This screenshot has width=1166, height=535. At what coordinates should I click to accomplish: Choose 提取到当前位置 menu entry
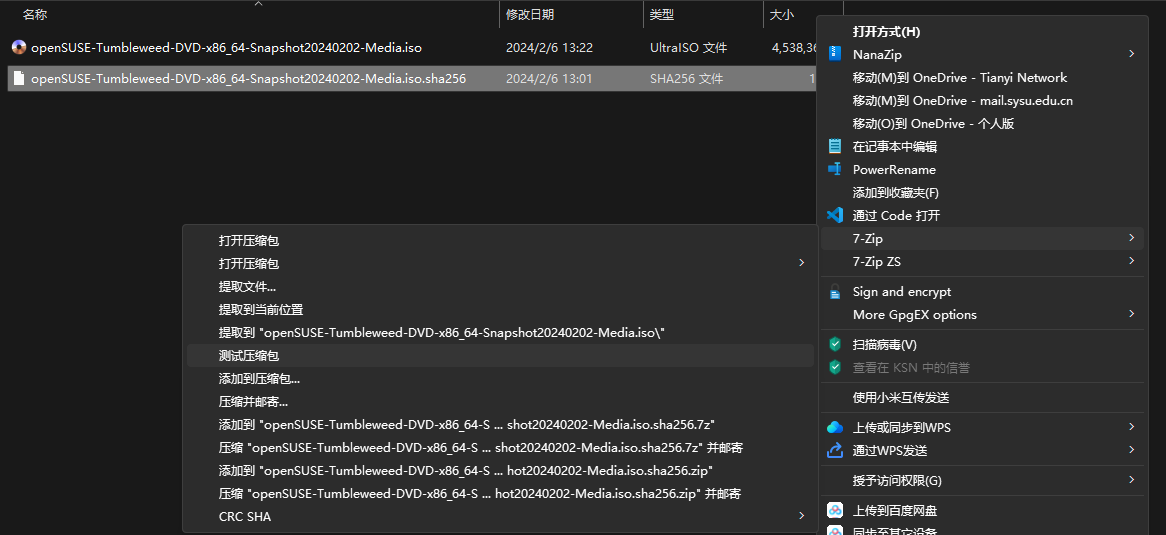pos(261,309)
